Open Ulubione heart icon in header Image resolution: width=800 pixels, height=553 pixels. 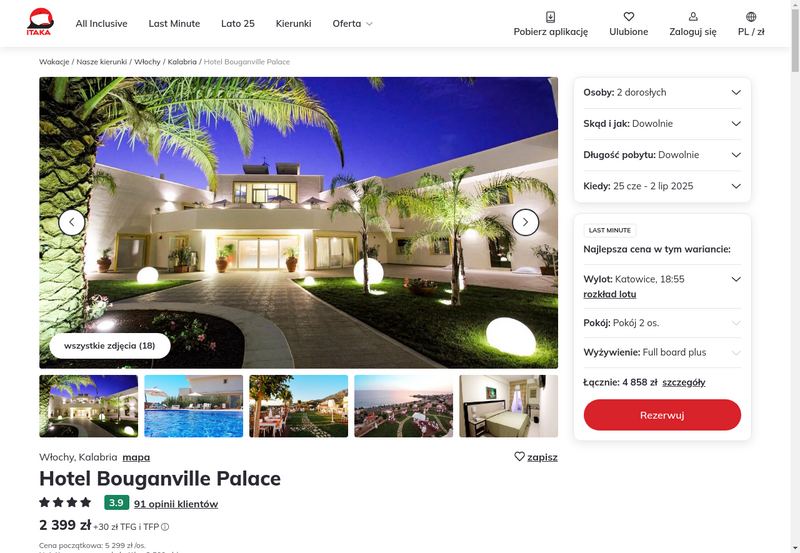629,17
